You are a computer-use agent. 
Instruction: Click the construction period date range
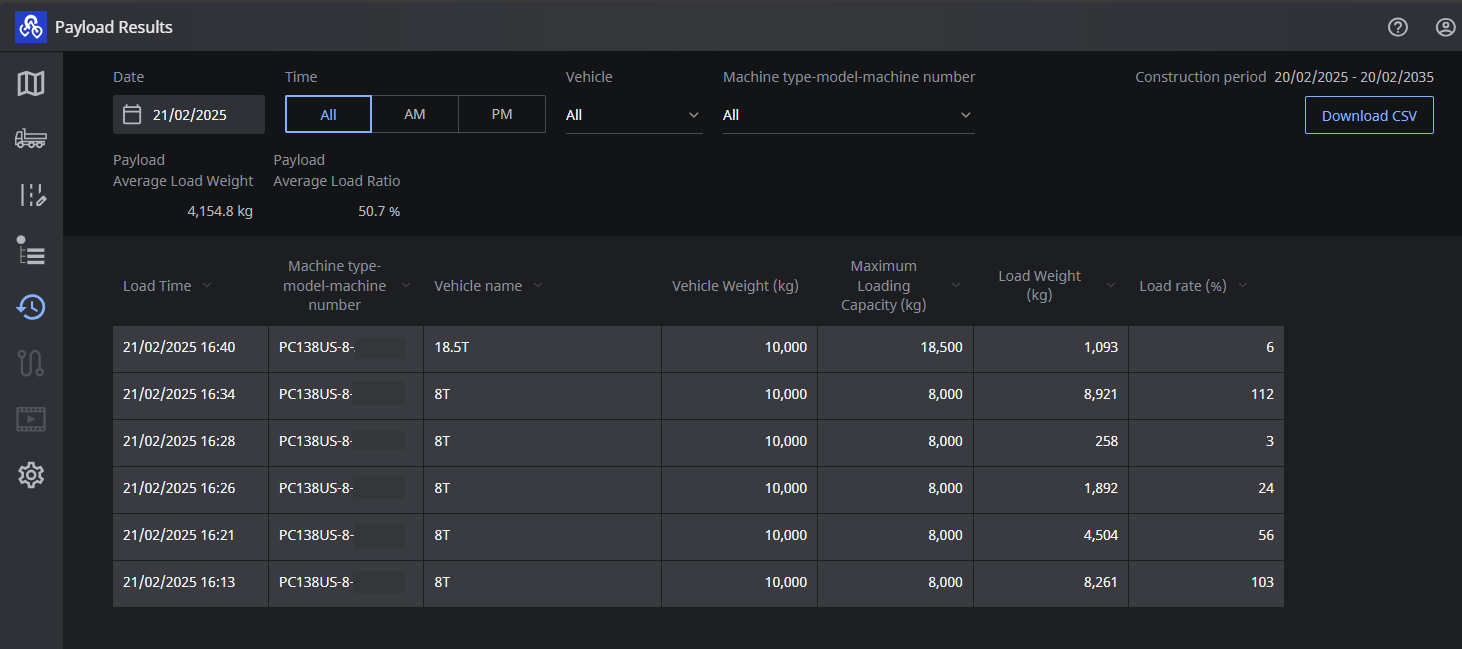pos(1354,77)
